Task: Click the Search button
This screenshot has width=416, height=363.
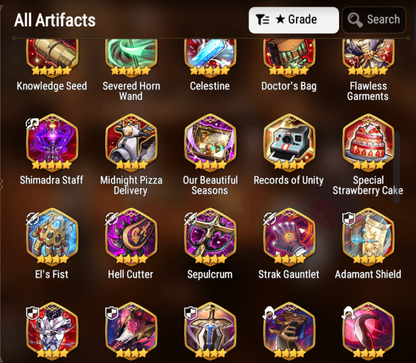Action: [374, 20]
